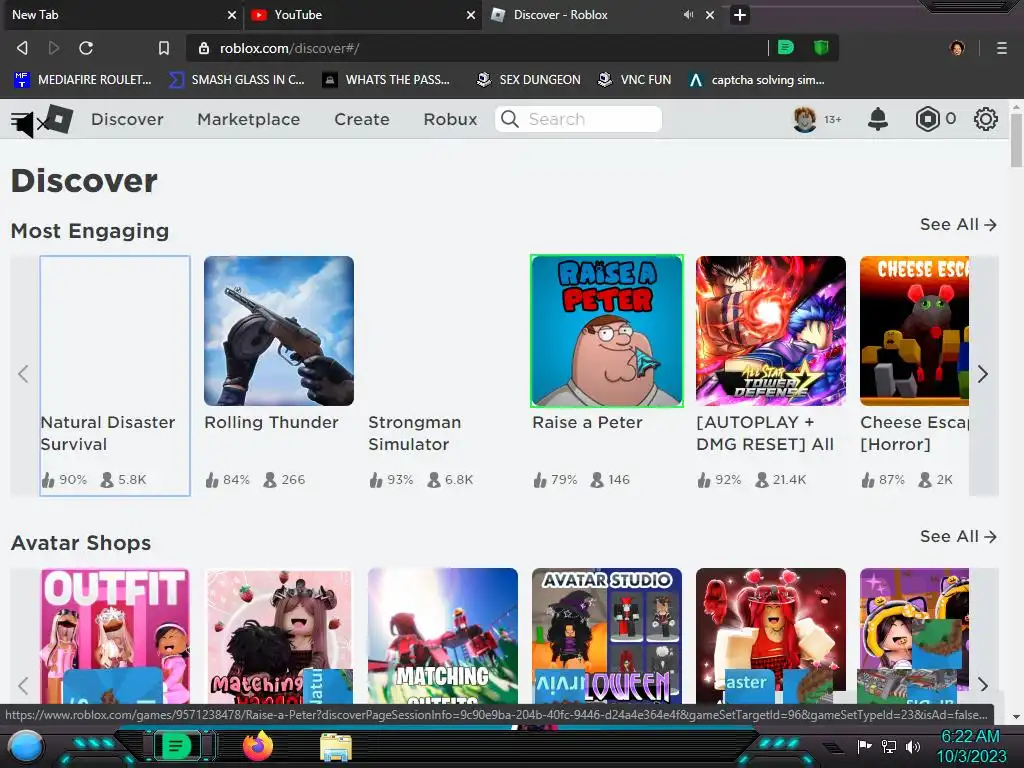Open Strongman Simulator game title
Screen dimensions: 1024x768
coord(415,433)
